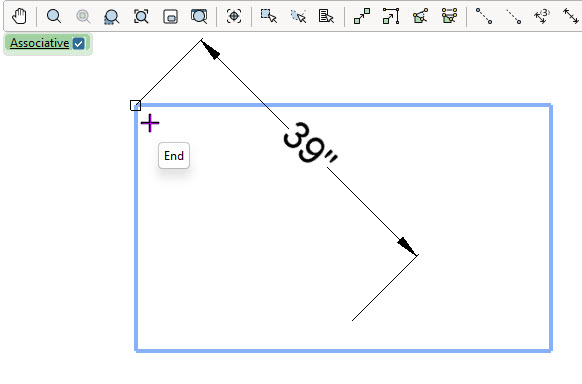Click the center target crosshair icon
582x384 pixels.
tap(234, 16)
